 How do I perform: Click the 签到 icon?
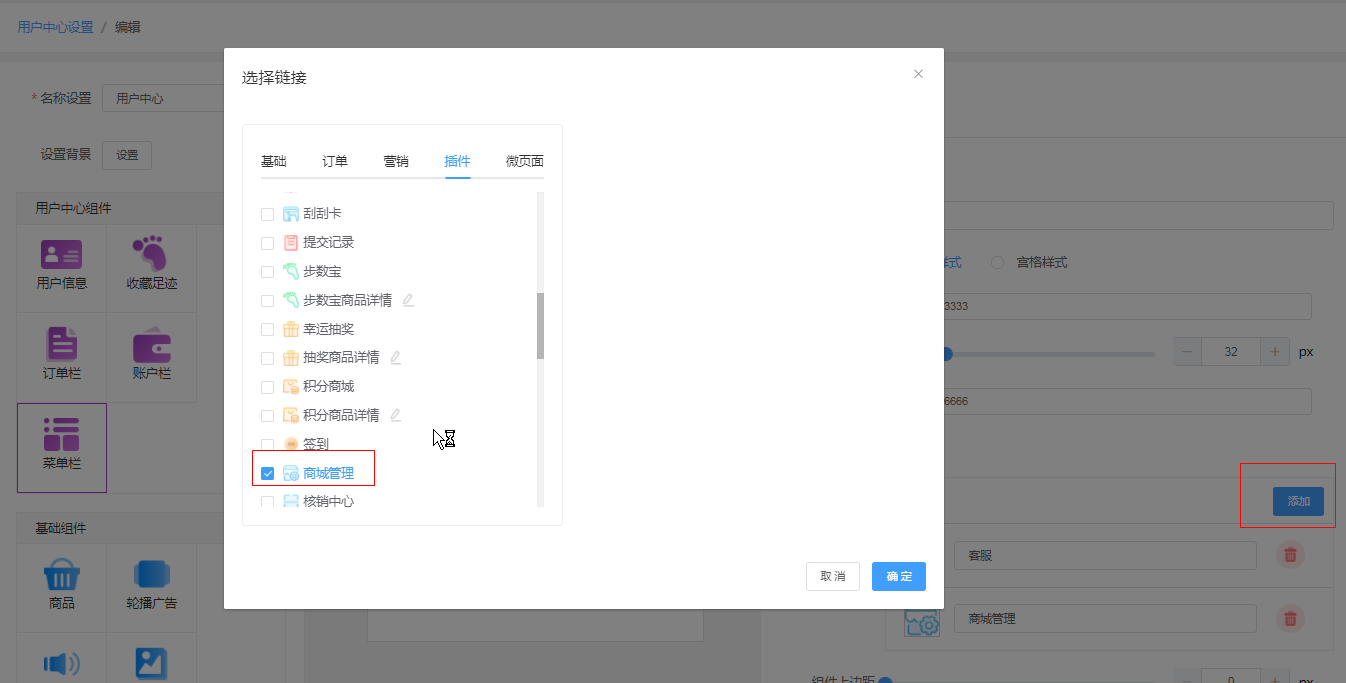click(291, 444)
